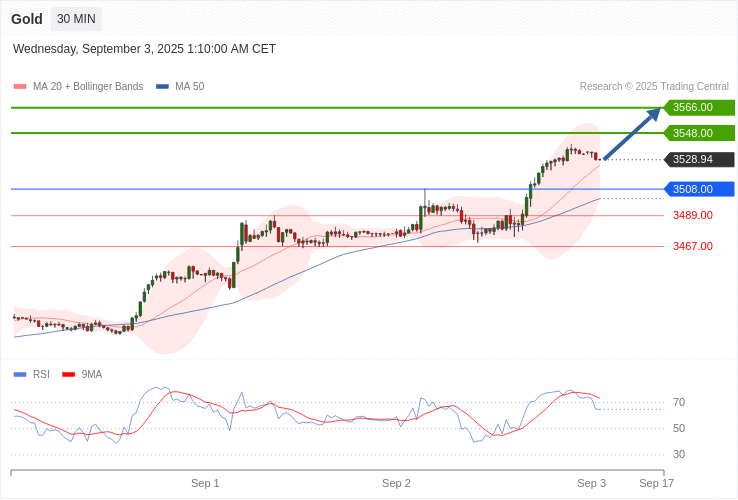Click the red 9MA legend marker

coord(68,375)
